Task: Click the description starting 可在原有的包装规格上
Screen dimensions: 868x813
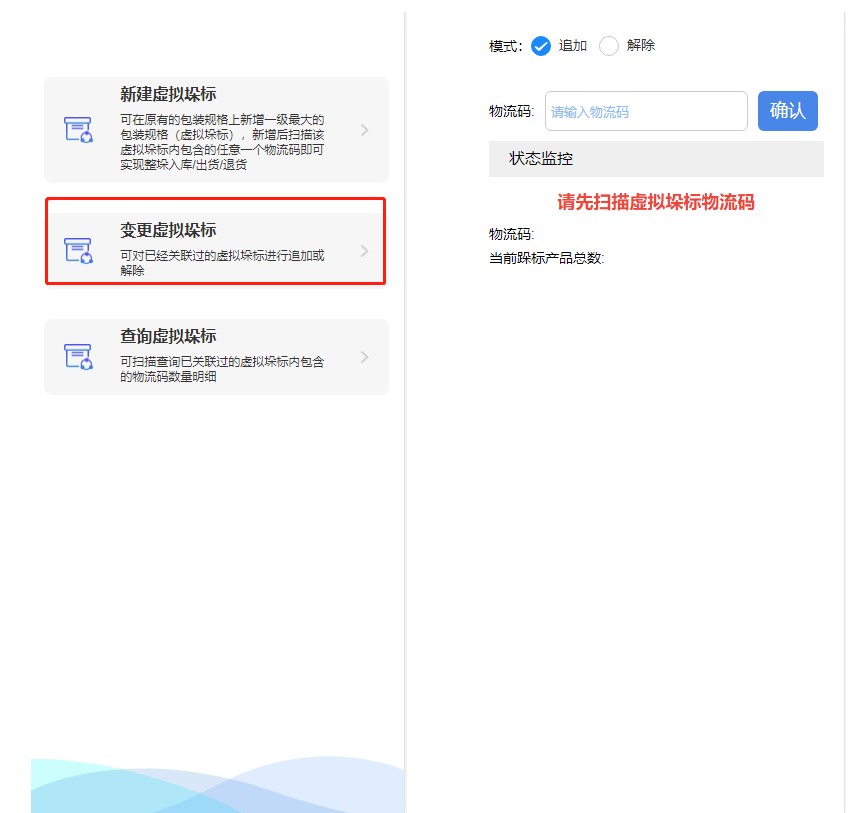Action: [x=222, y=142]
